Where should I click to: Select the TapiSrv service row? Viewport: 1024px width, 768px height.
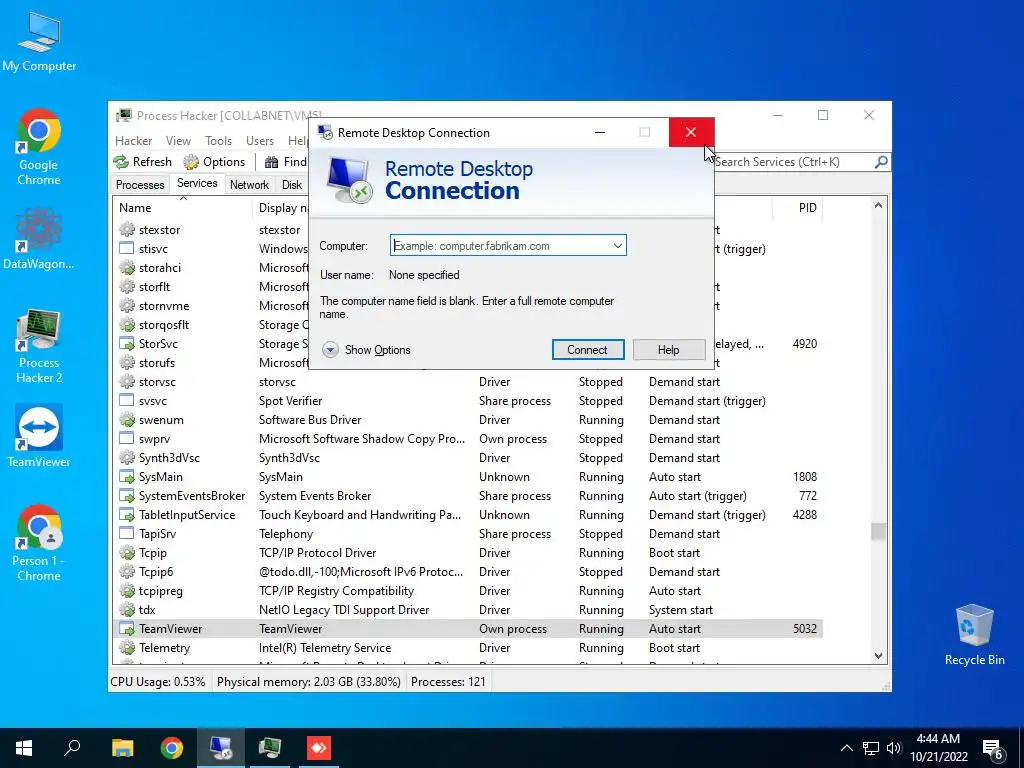(x=468, y=534)
